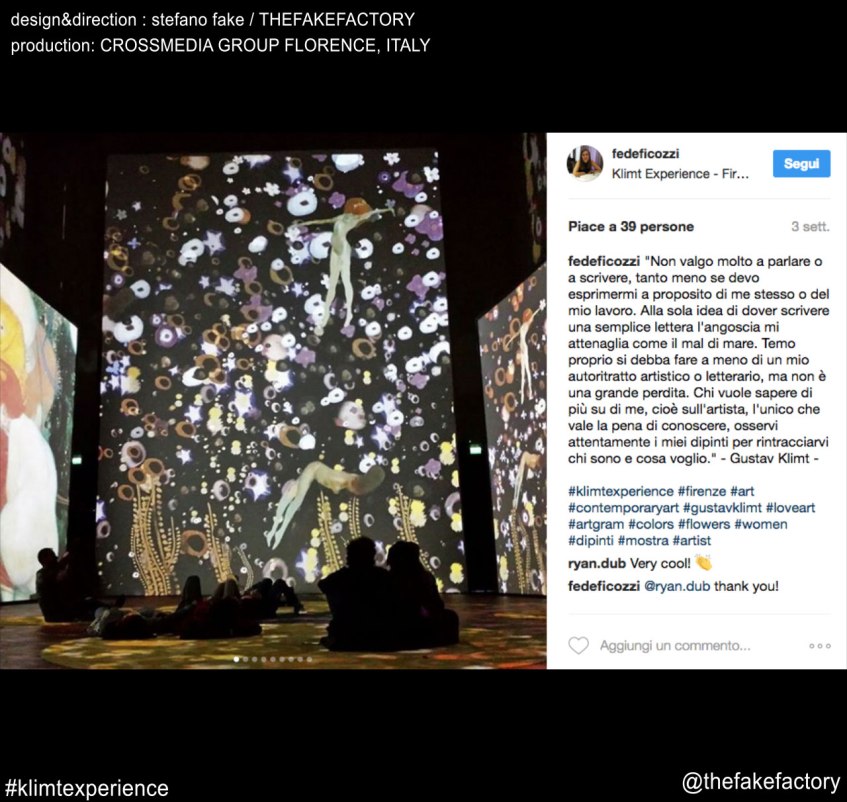This screenshot has height=802, width=847.
Task: Click the main Klimt projection photo
Action: point(273,401)
